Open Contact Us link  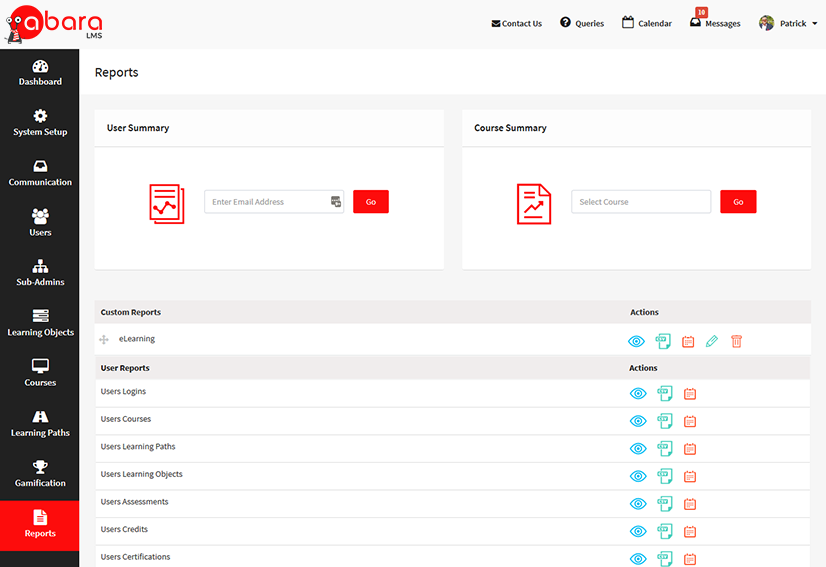[516, 23]
